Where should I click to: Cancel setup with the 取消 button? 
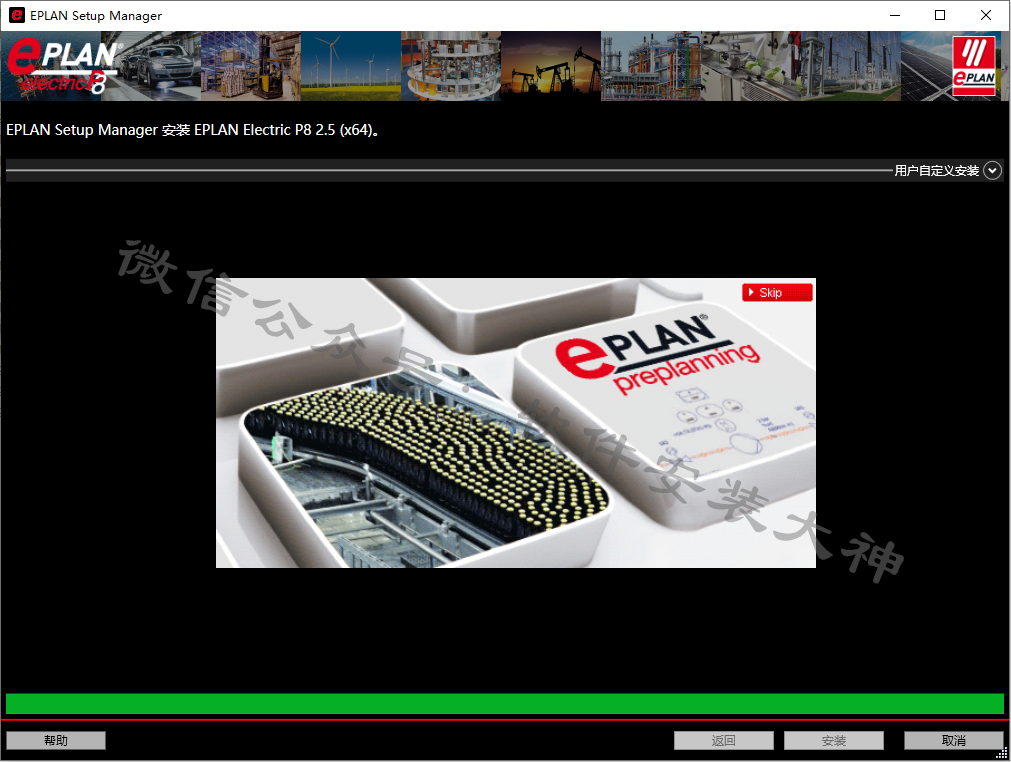(x=954, y=741)
